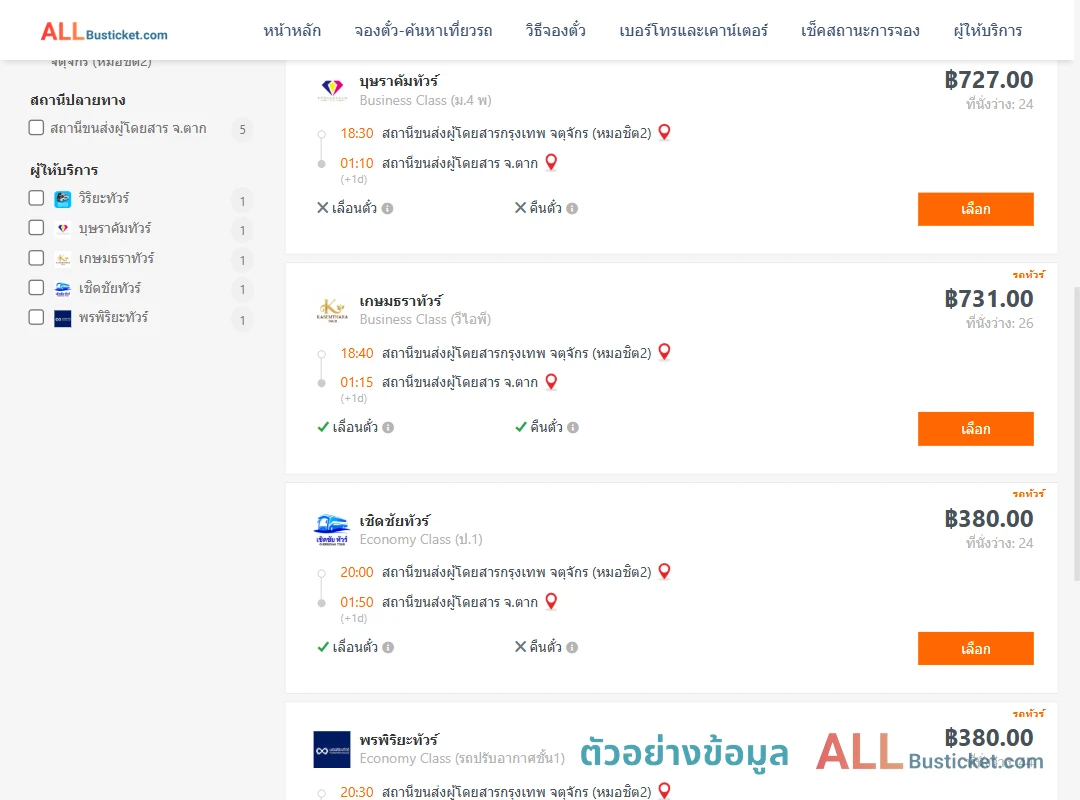Click พรพิริยะทัวร์ logo in trip card
1080x800 pixels.
[x=332, y=750]
